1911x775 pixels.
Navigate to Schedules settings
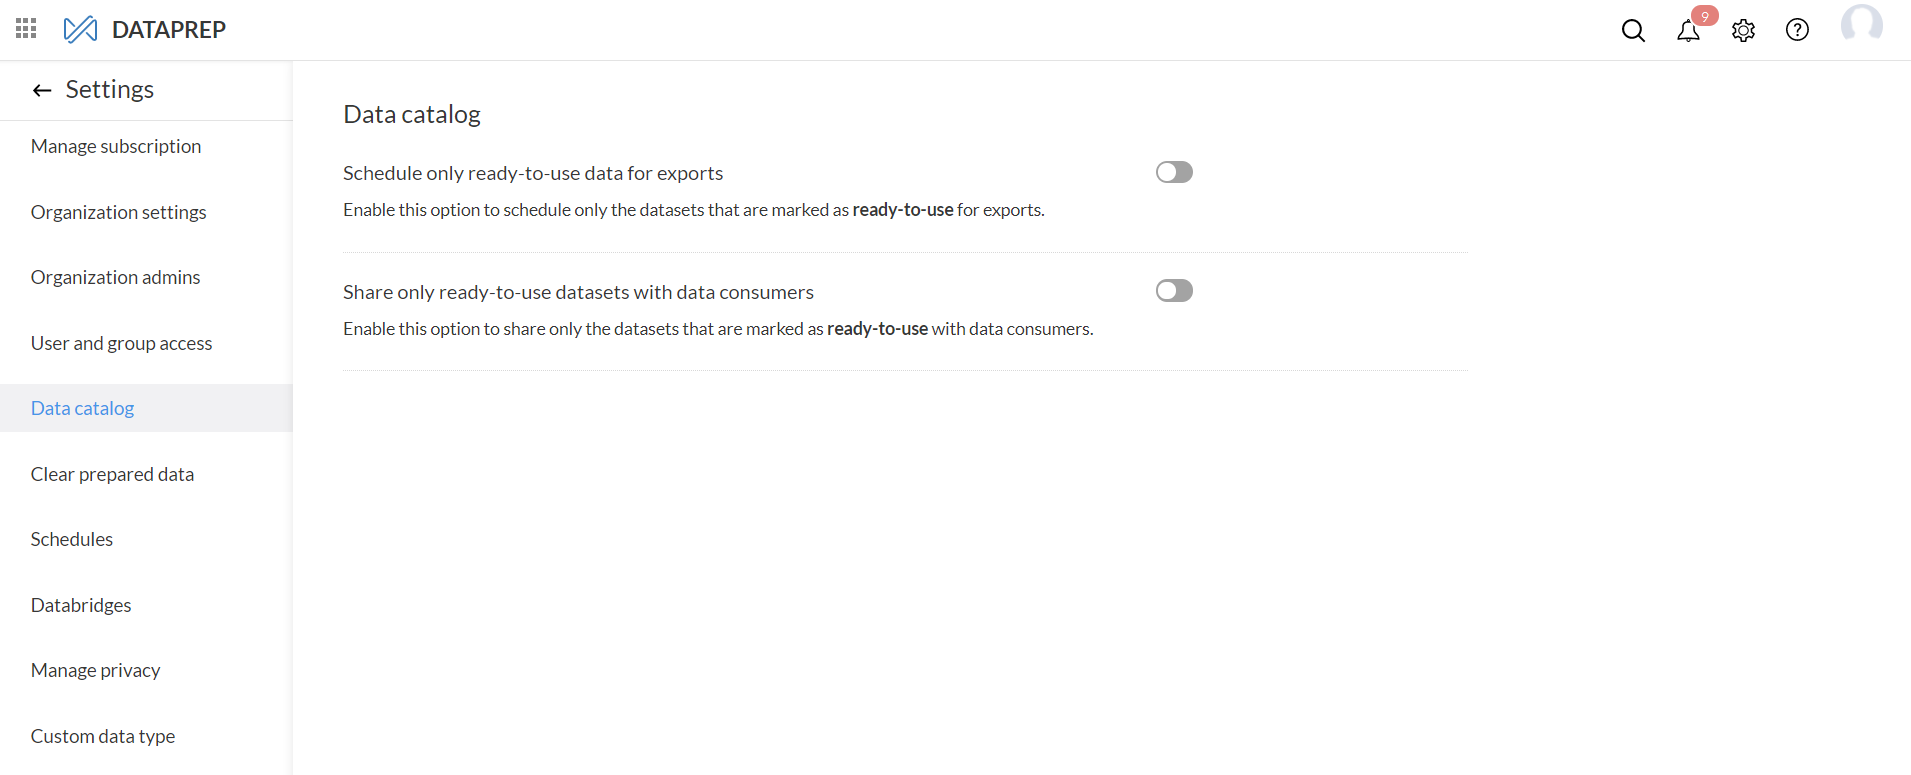[72, 539]
